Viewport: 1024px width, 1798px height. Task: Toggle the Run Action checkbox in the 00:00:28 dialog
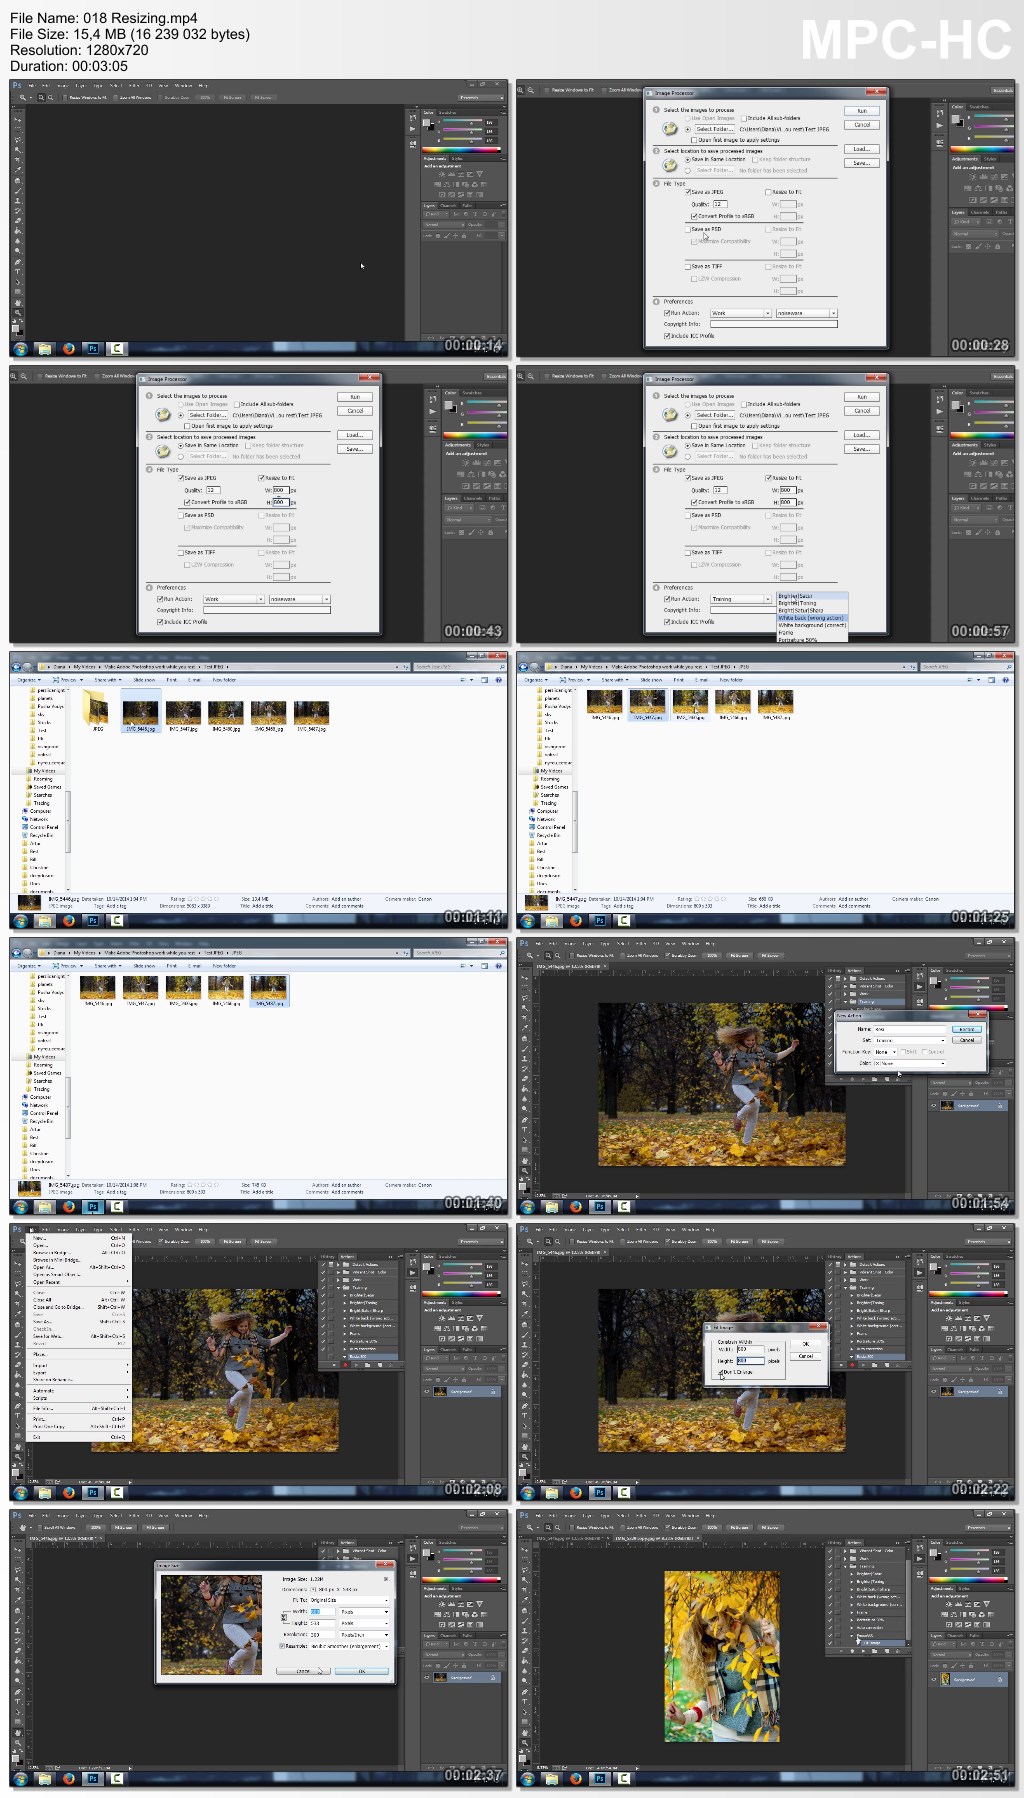click(667, 313)
